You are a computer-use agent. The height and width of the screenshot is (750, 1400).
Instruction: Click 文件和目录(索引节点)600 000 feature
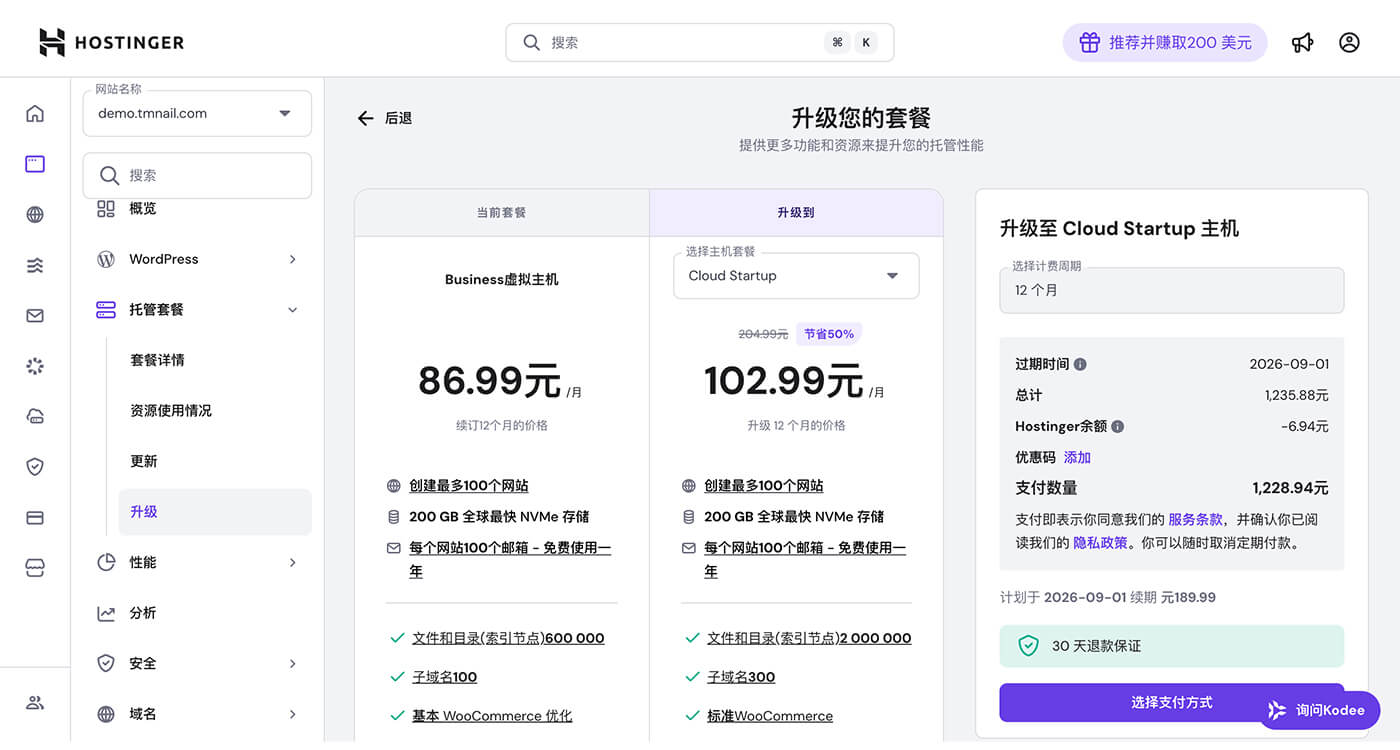pos(508,638)
